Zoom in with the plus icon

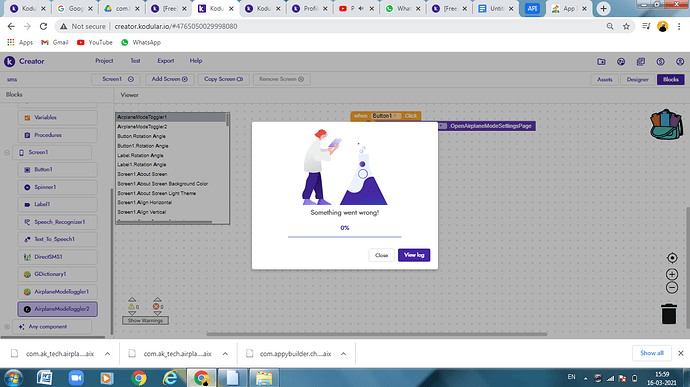pos(672,274)
